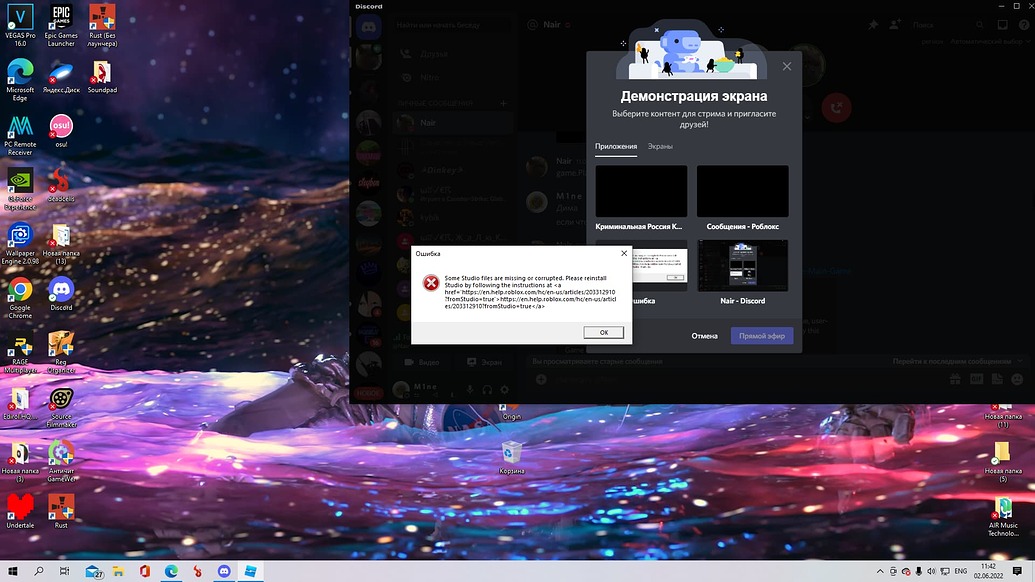Viewport: 1035px width, 582px height.
Task: Open PC Remote Receiver desktop icon
Action: [20, 135]
